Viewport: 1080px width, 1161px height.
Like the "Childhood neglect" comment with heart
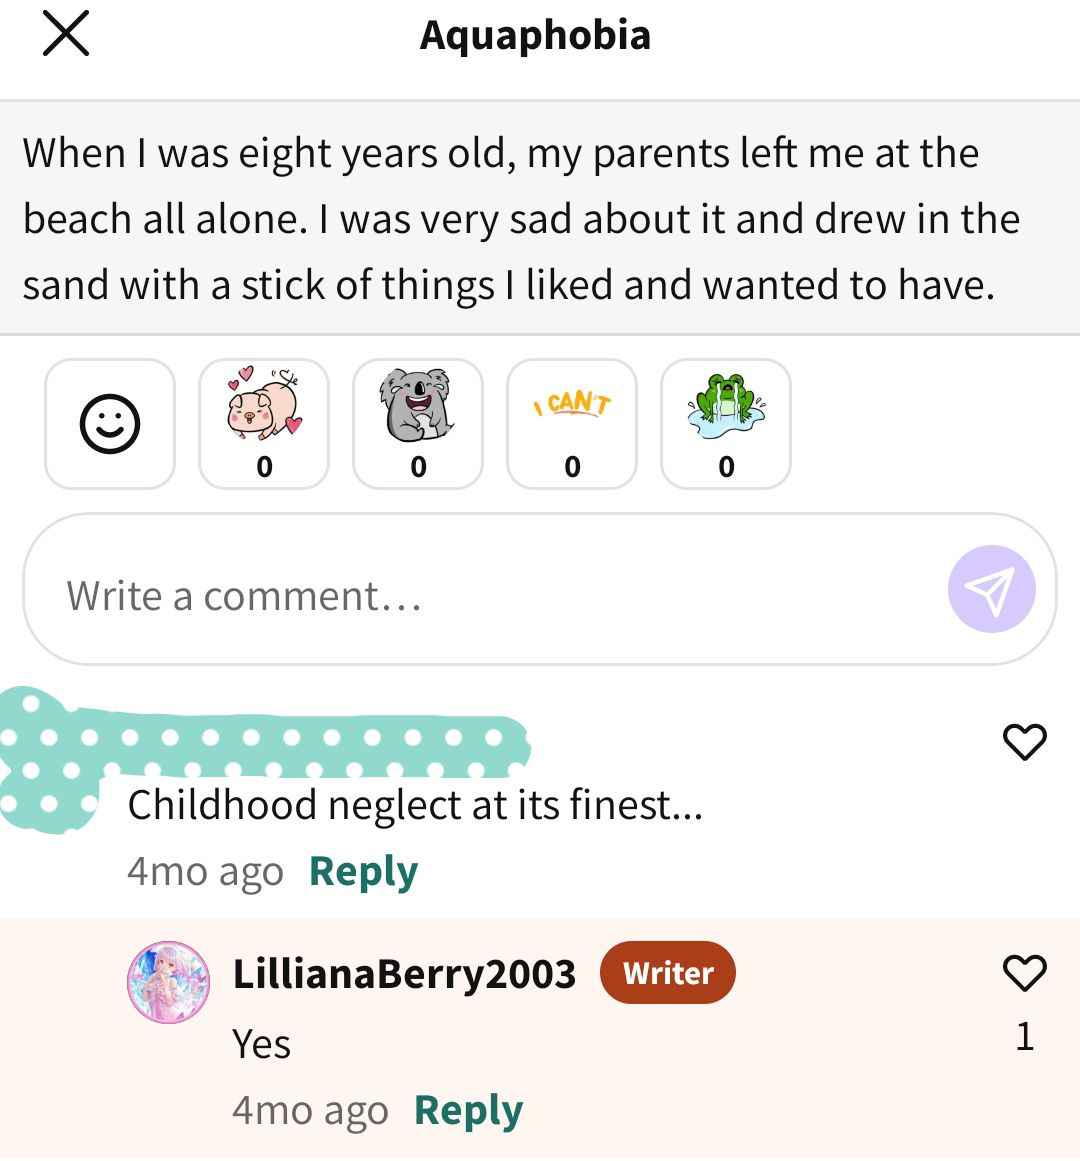point(1024,741)
